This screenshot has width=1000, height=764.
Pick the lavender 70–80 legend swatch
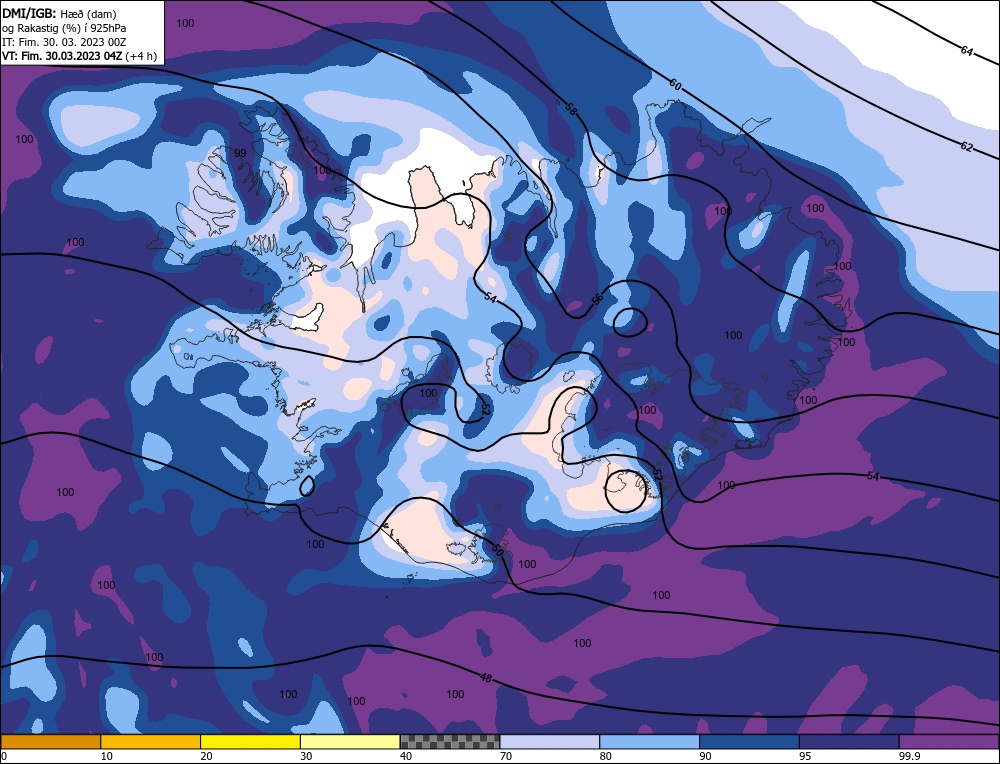(550, 742)
